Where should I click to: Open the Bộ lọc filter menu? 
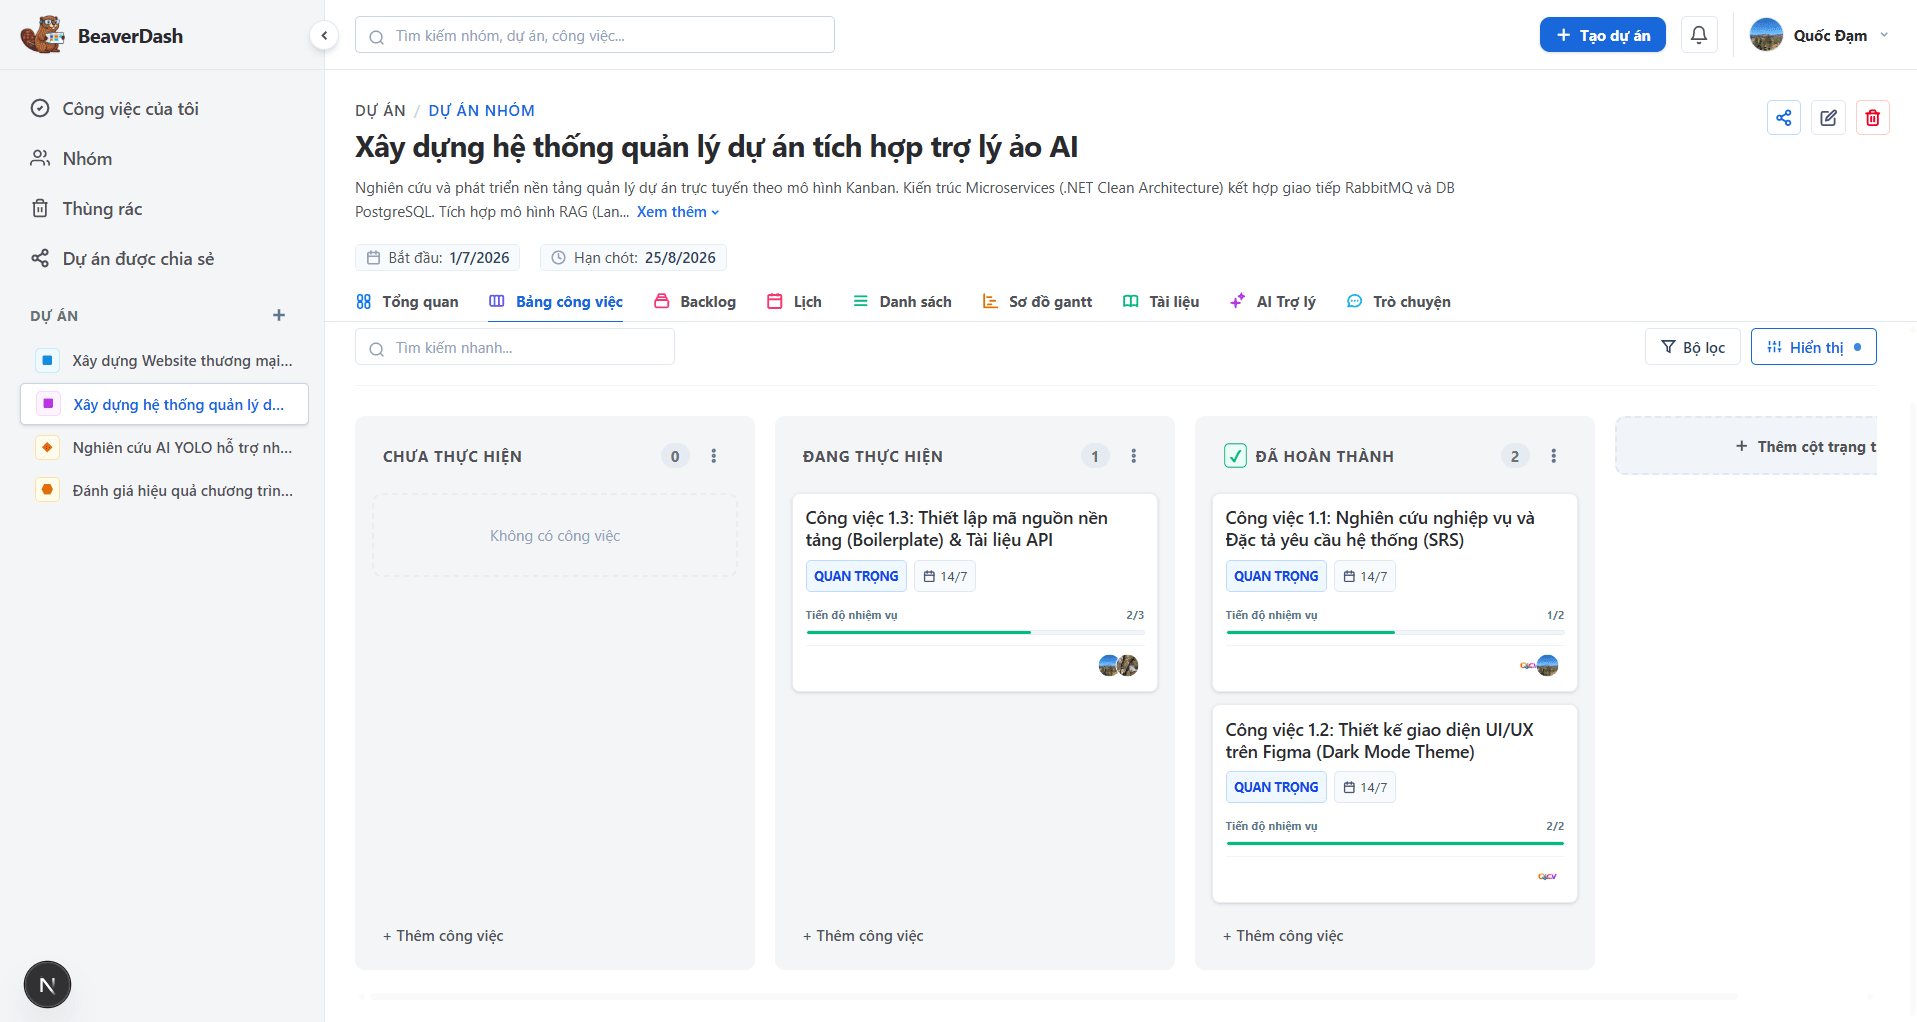[x=1692, y=347]
